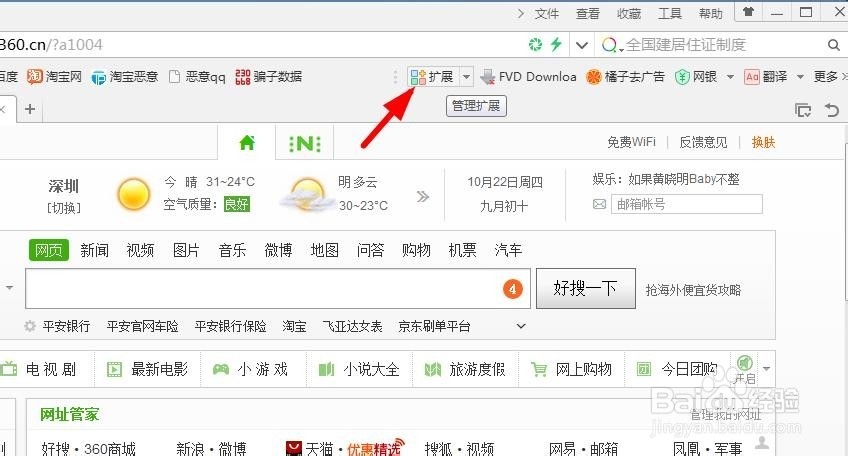Open the tab list icon
The image size is (848, 456).
(803, 110)
